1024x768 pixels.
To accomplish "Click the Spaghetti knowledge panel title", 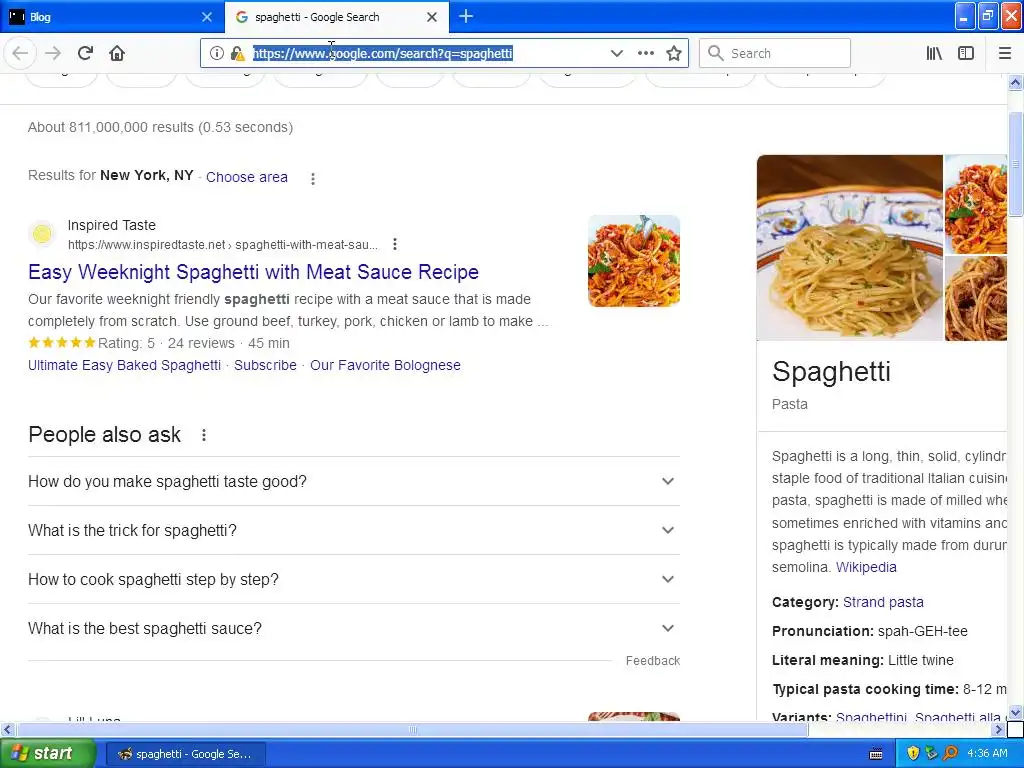I will pos(831,372).
